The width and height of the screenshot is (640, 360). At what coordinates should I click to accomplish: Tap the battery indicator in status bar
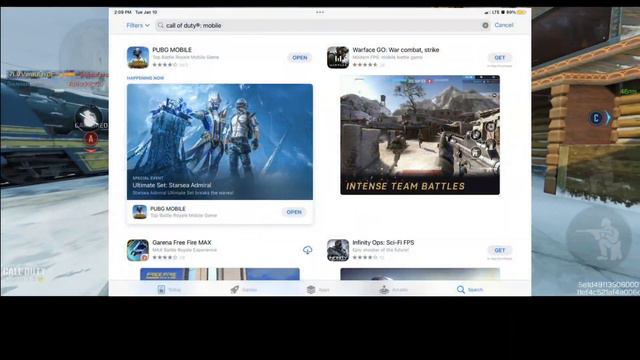(521, 12)
